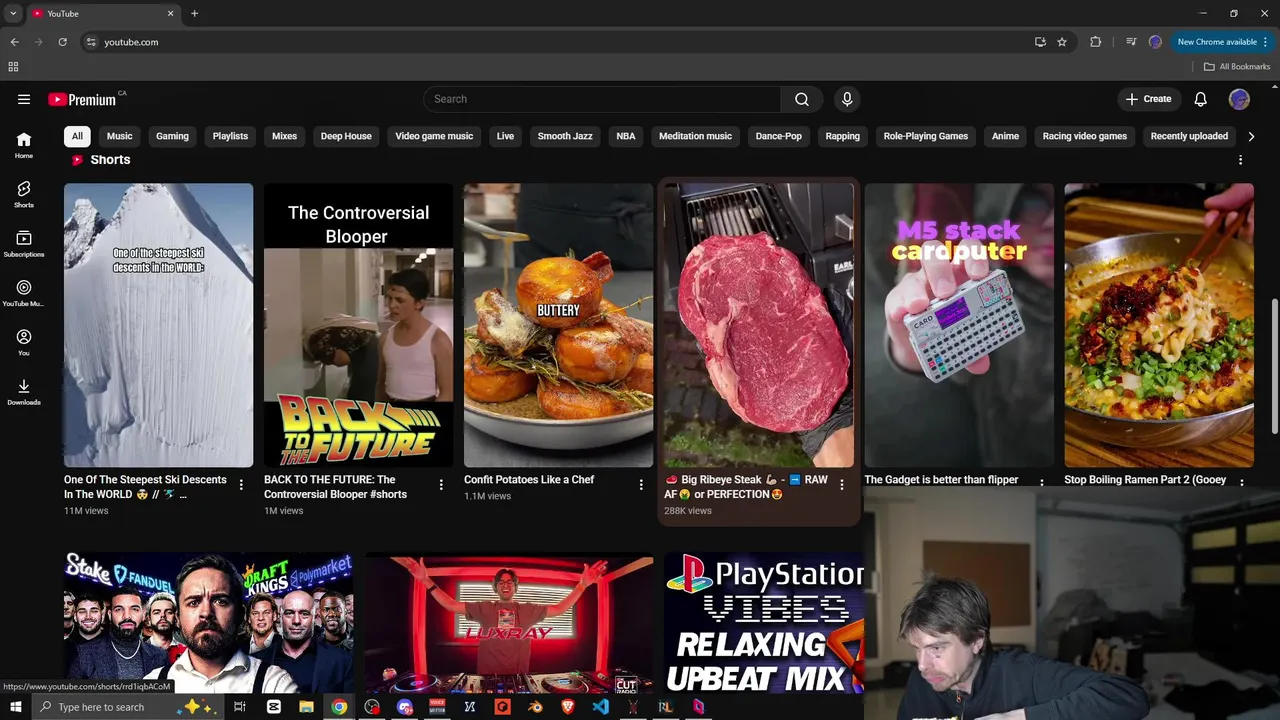Open CapCut from the taskbar
The height and width of the screenshot is (720, 1280).
point(274,707)
